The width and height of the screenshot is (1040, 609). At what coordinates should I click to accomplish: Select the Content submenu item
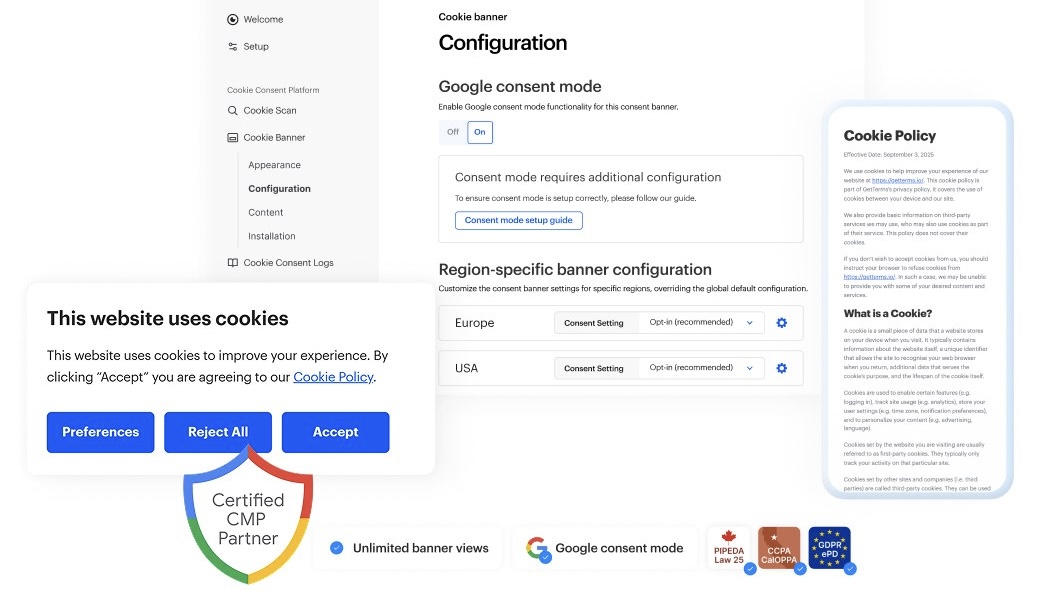pos(266,212)
